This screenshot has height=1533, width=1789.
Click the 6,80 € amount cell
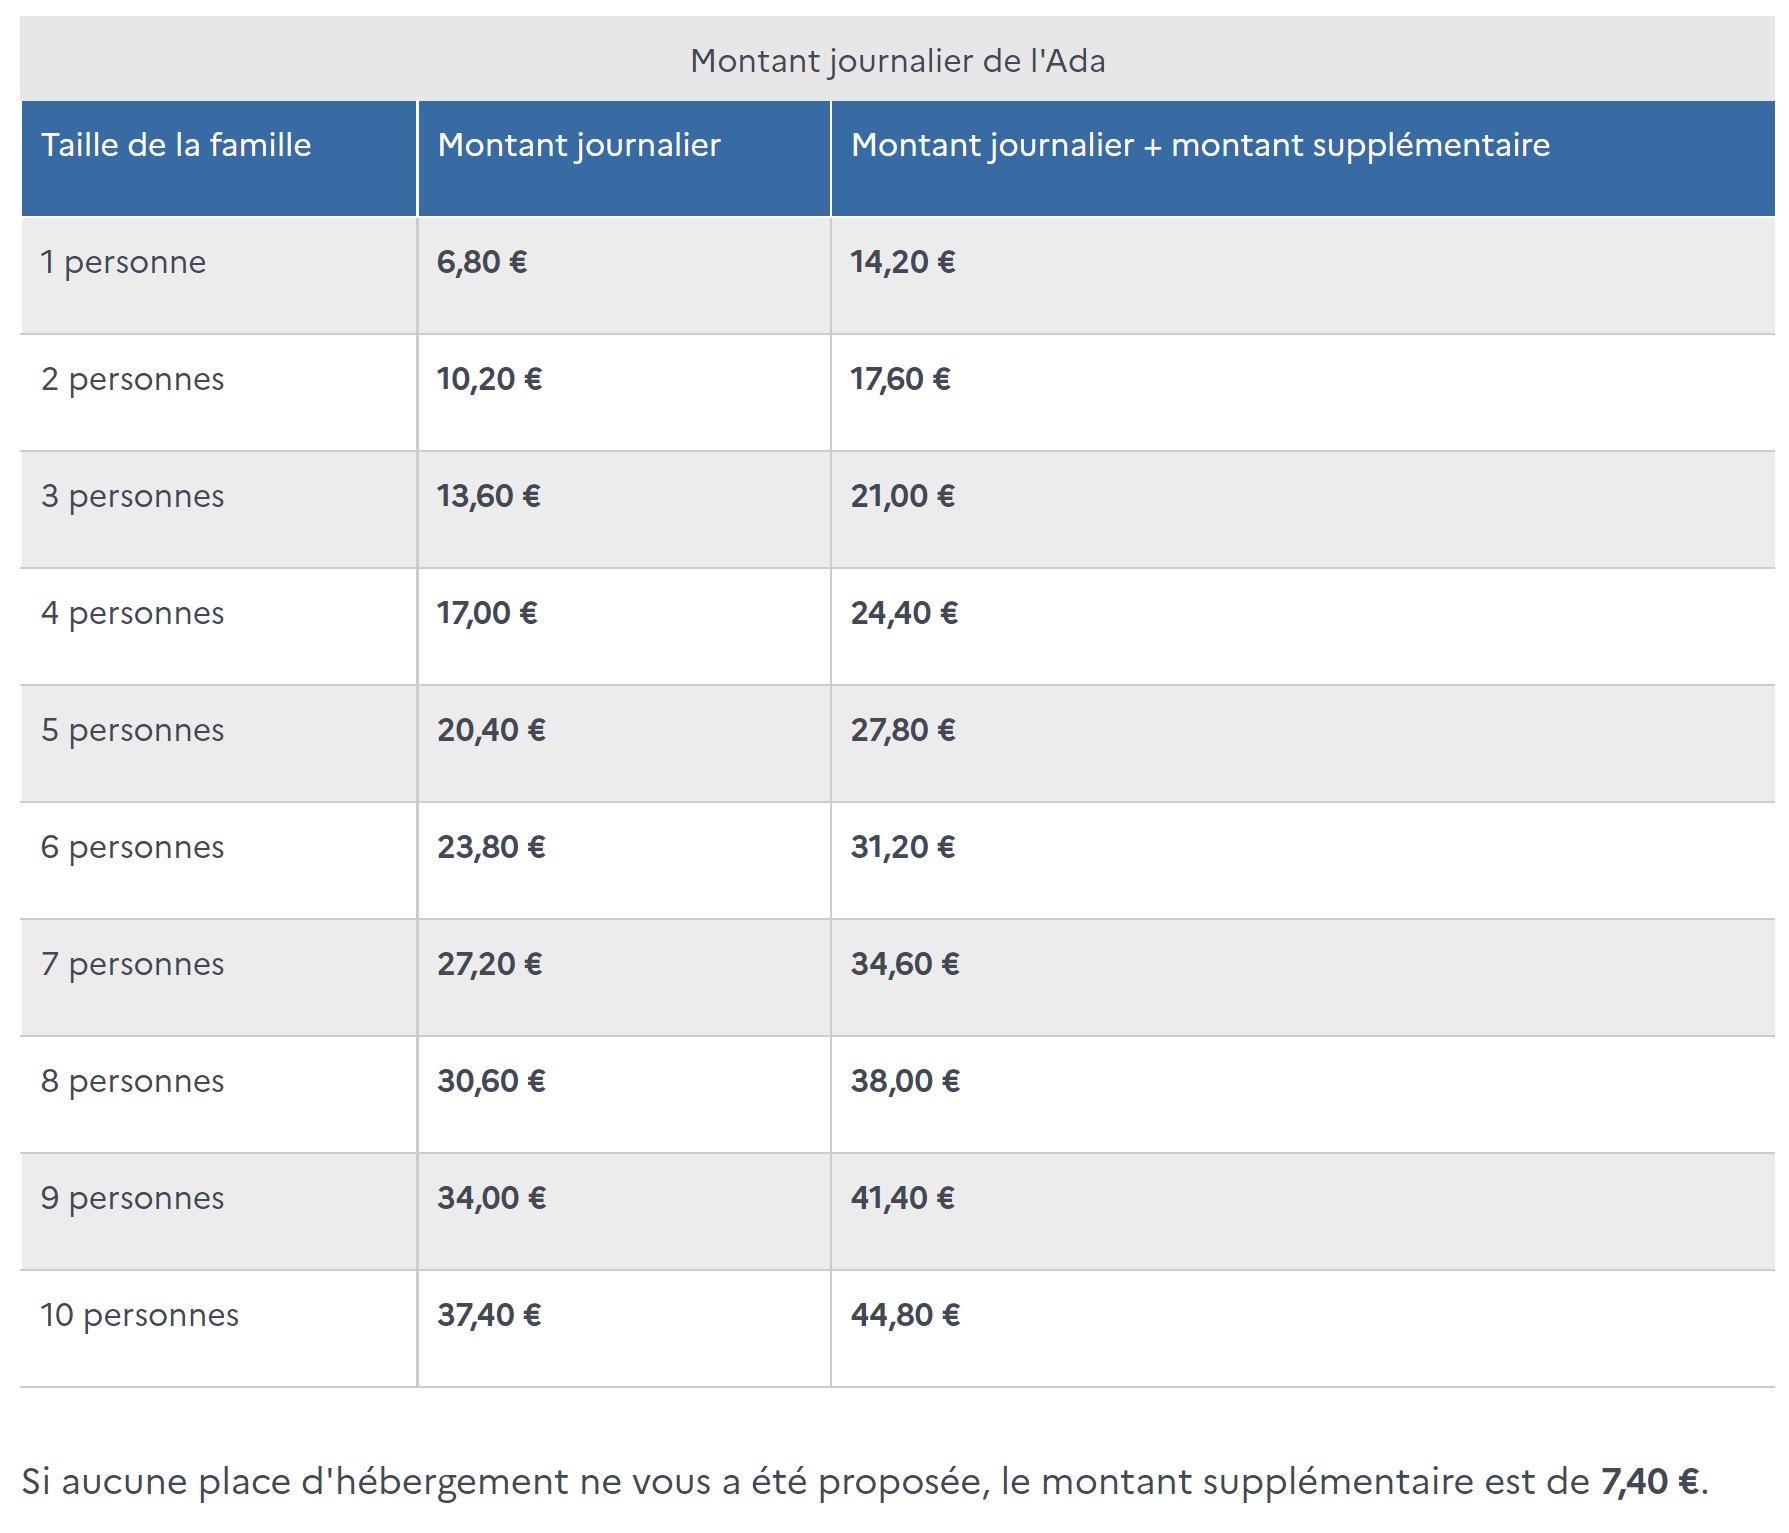482,262
